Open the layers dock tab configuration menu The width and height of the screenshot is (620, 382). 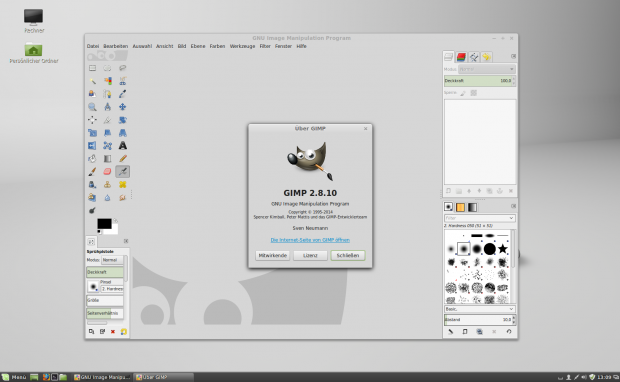[513, 57]
